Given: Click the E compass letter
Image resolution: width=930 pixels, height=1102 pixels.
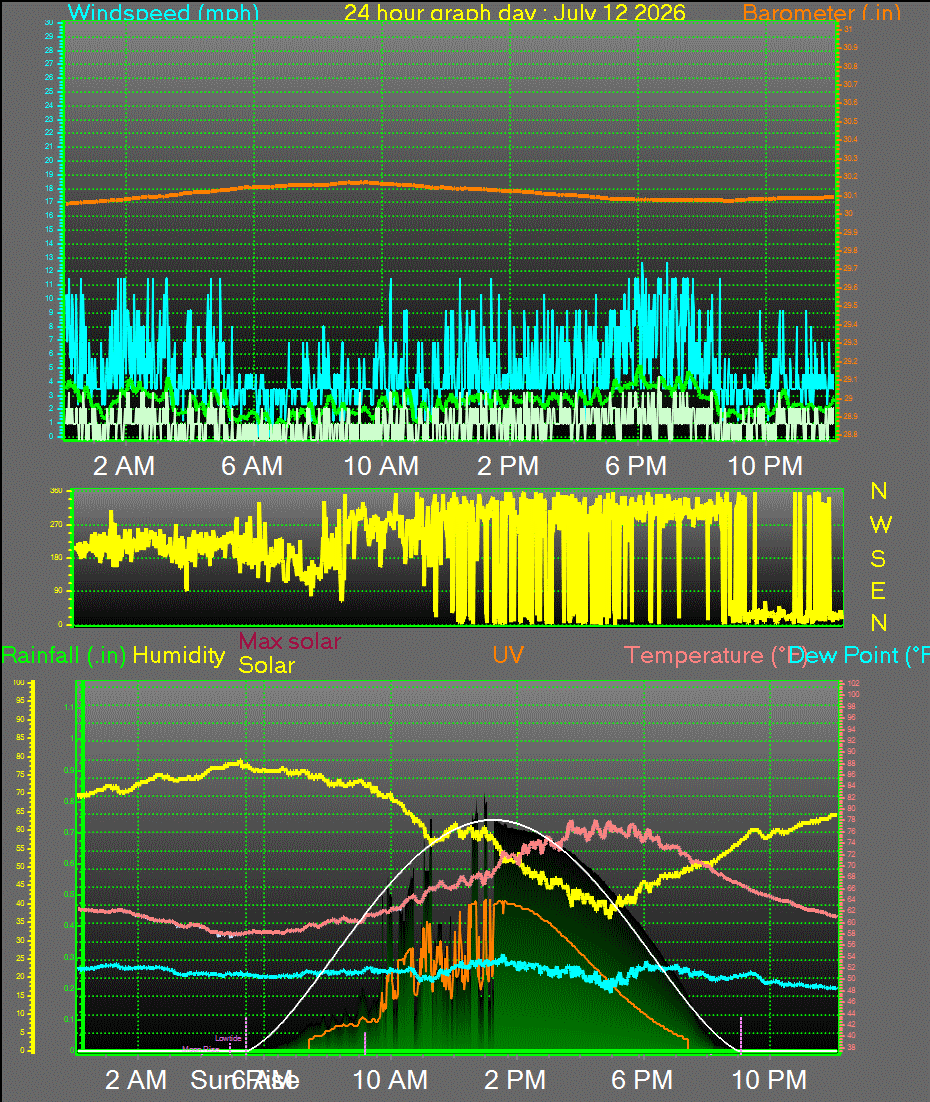Looking at the screenshot, I should (x=878, y=591).
